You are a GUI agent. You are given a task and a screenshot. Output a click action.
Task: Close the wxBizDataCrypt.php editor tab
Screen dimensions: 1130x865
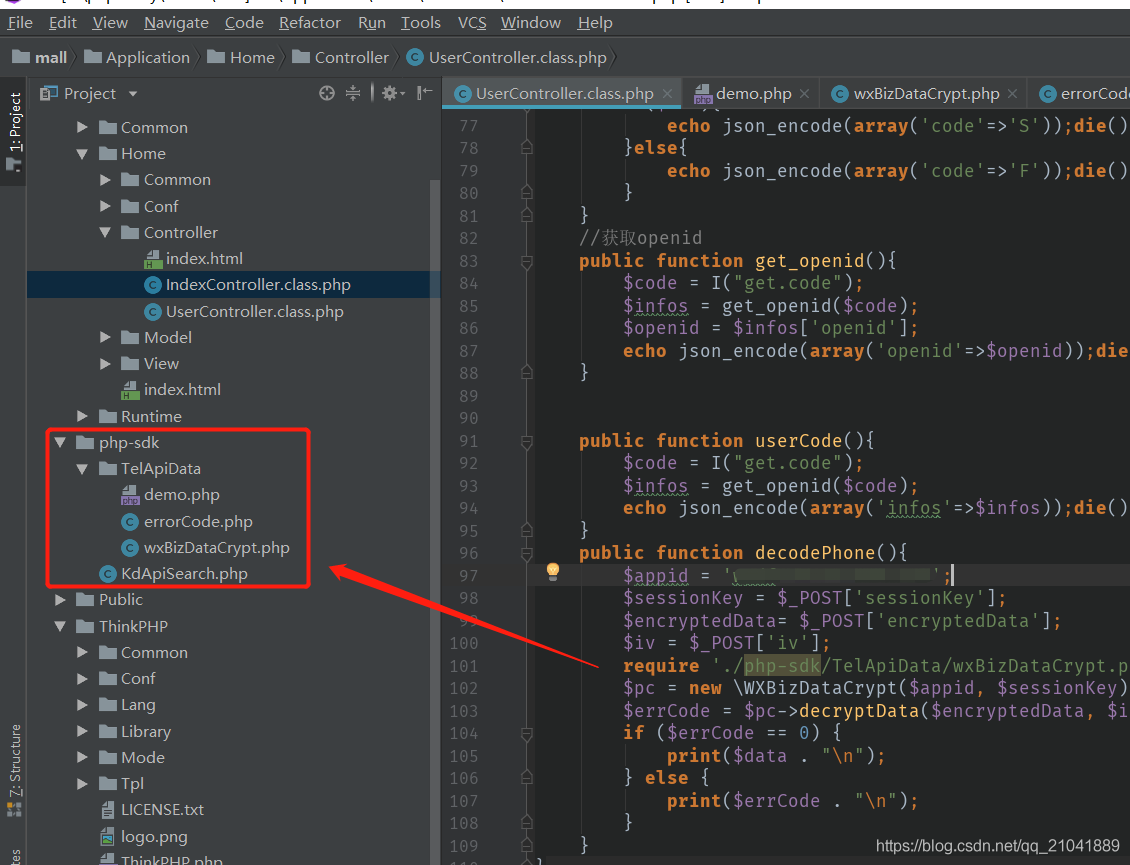point(1012,94)
